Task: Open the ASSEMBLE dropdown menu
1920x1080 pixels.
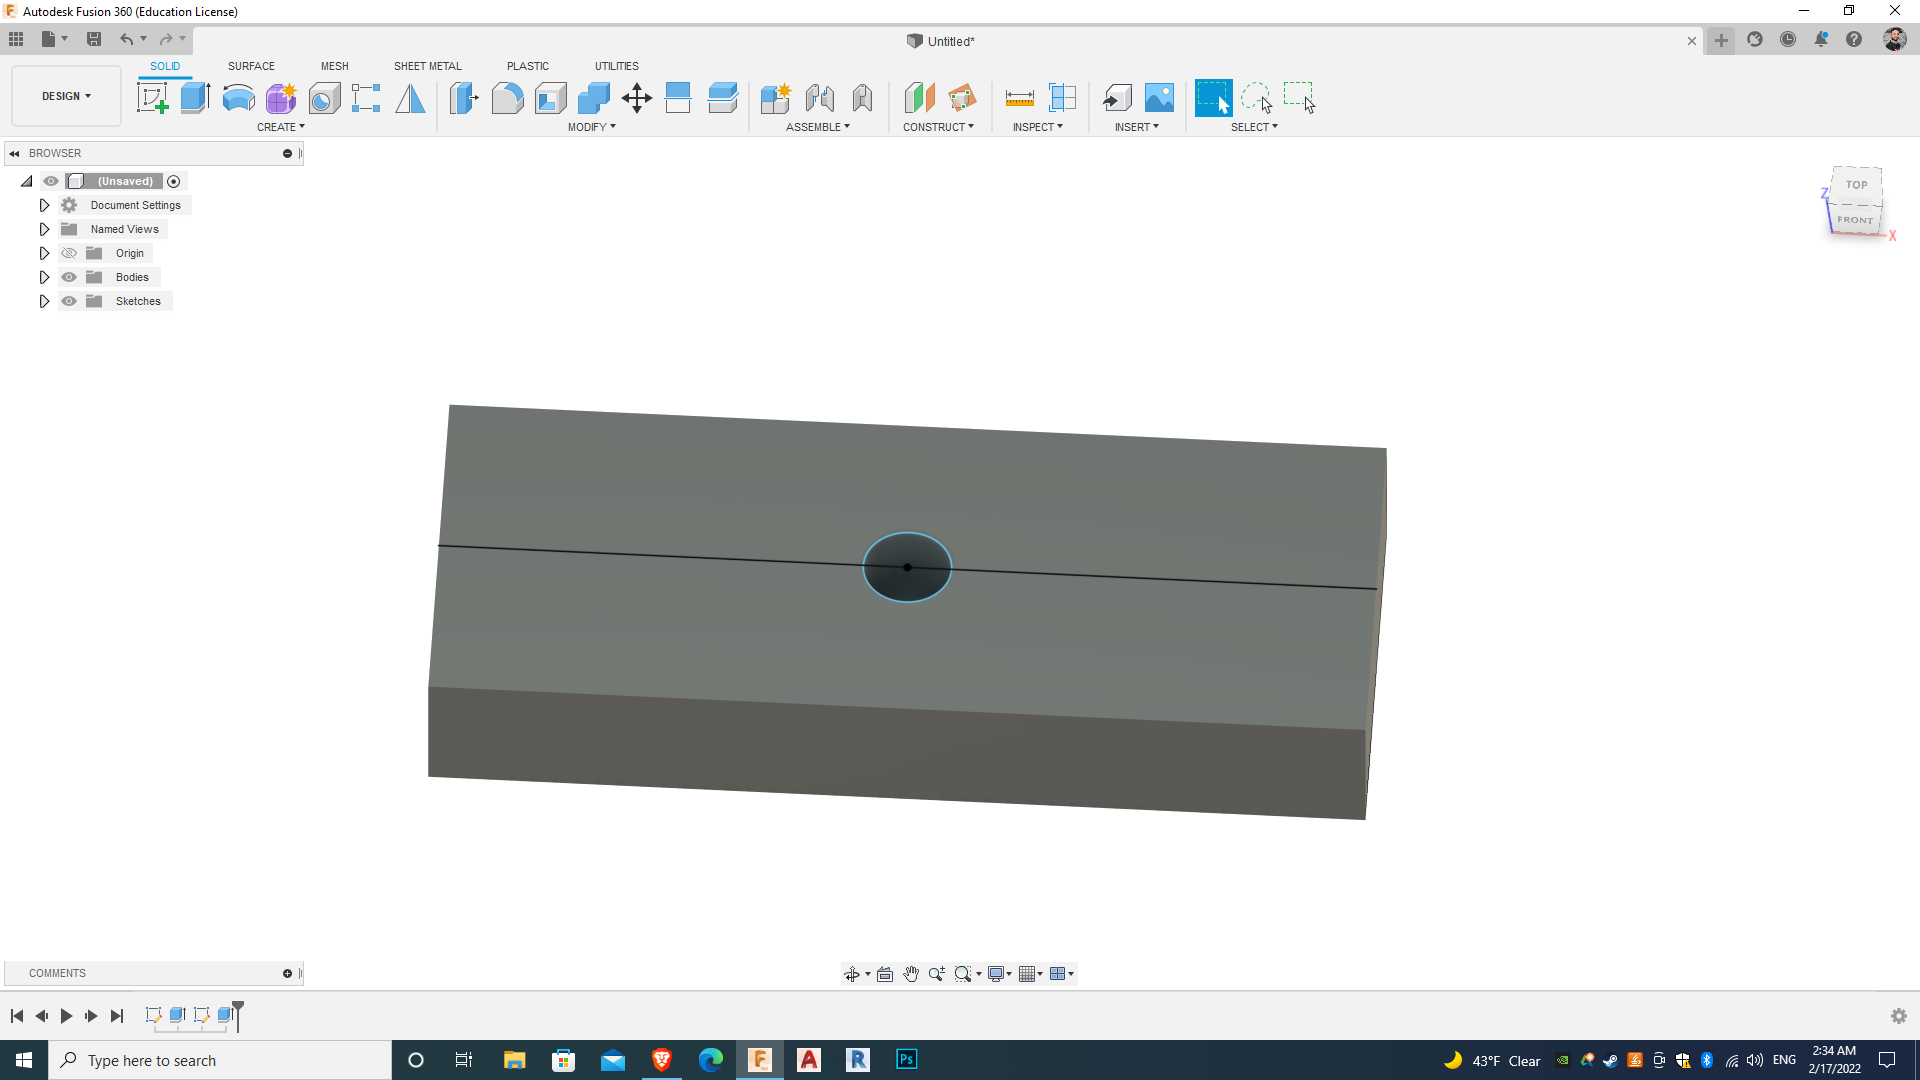Action: tap(817, 127)
